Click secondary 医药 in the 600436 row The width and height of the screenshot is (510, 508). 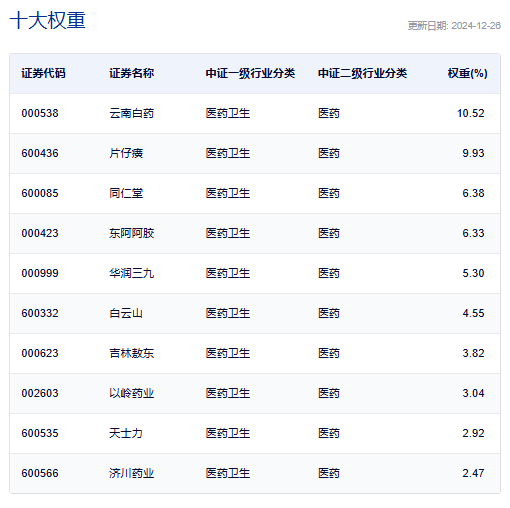(x=329, y=153)
